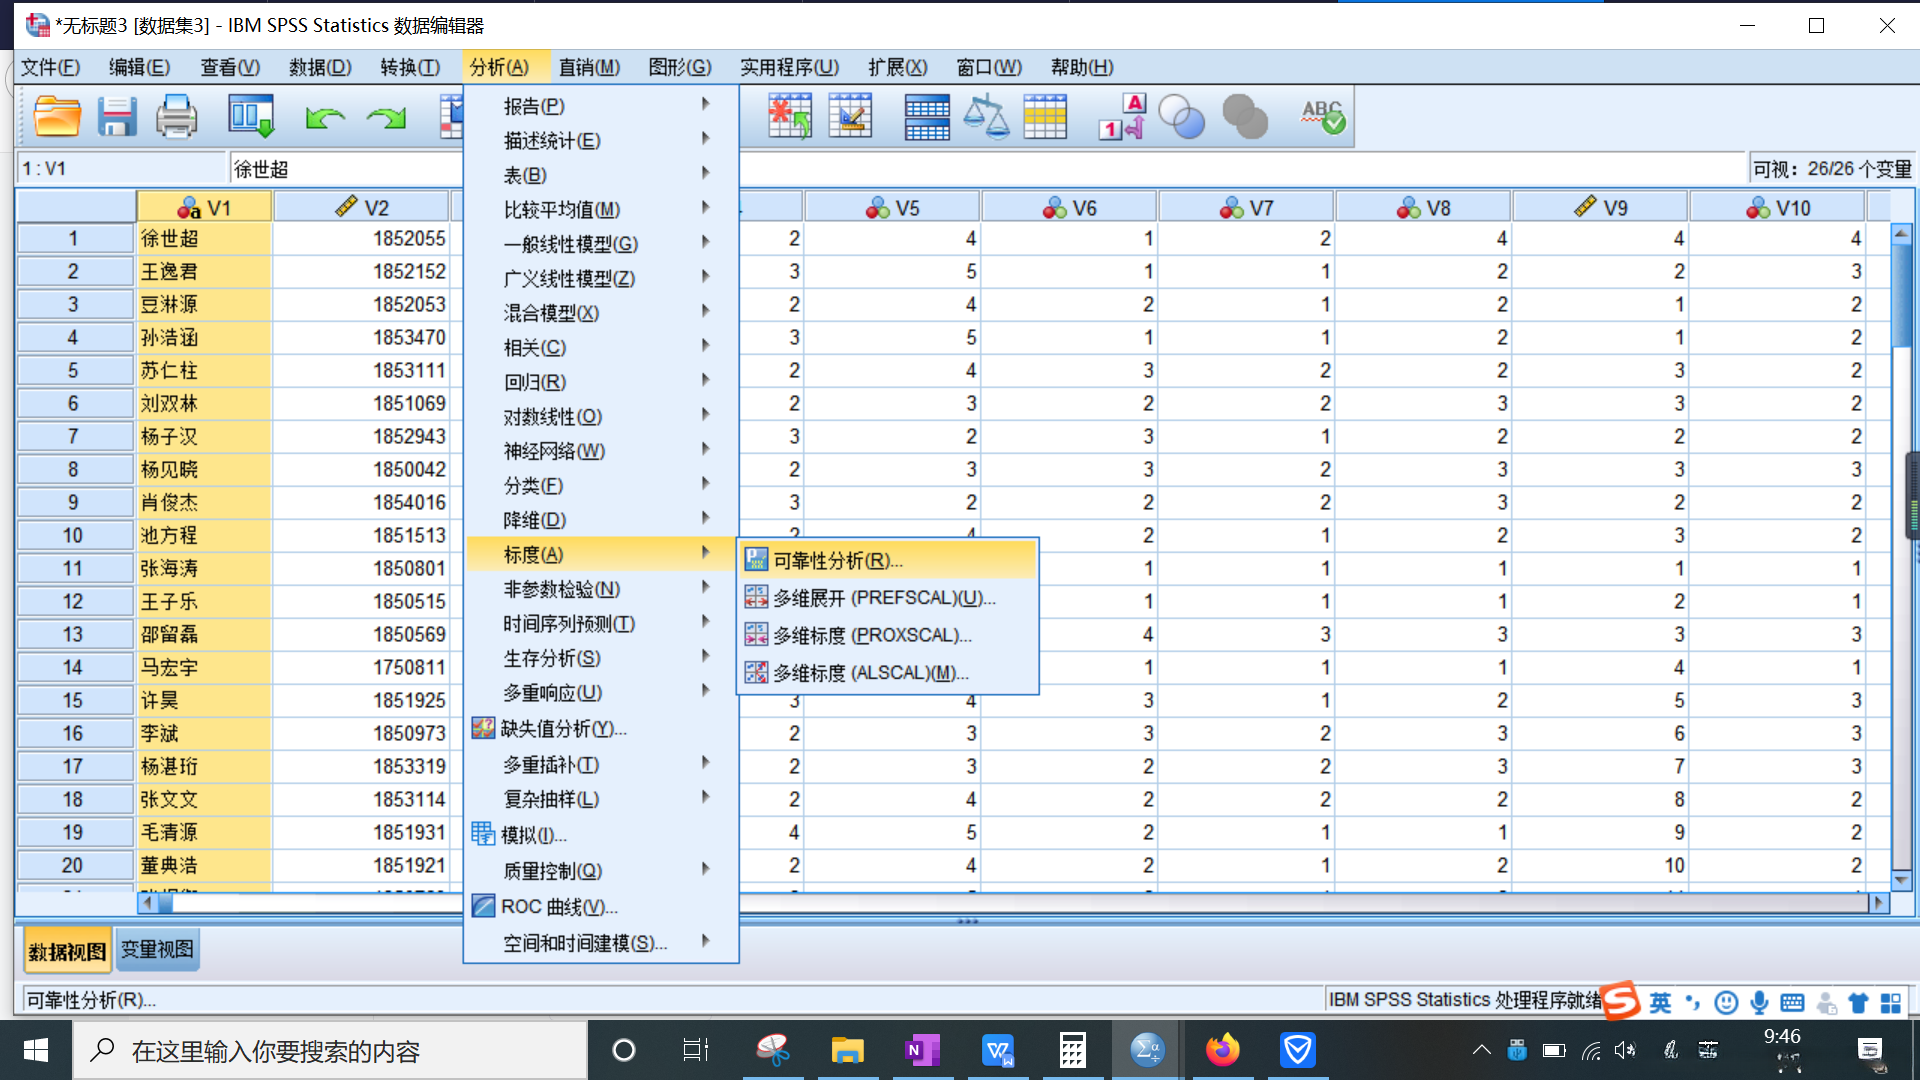
Task: Click the Undo green arrow icon
Action: point(325,118)
